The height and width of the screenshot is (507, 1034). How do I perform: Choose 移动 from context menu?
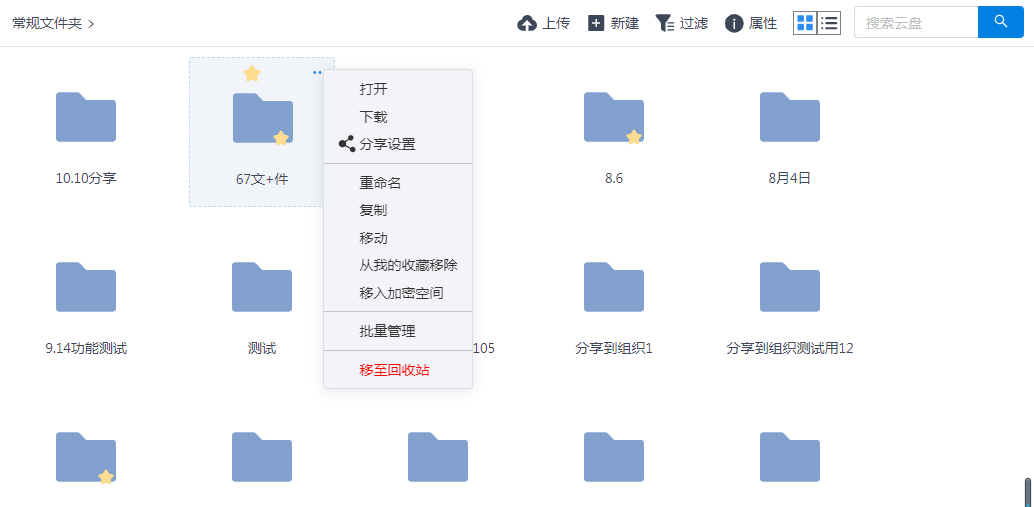pos(398,238)
